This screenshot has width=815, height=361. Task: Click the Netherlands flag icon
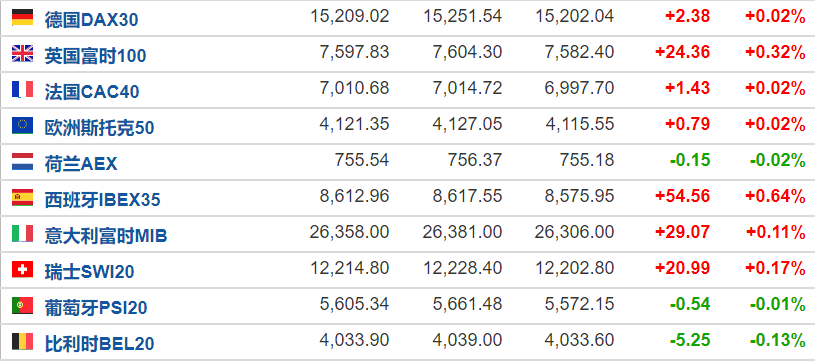click(22, 162)
